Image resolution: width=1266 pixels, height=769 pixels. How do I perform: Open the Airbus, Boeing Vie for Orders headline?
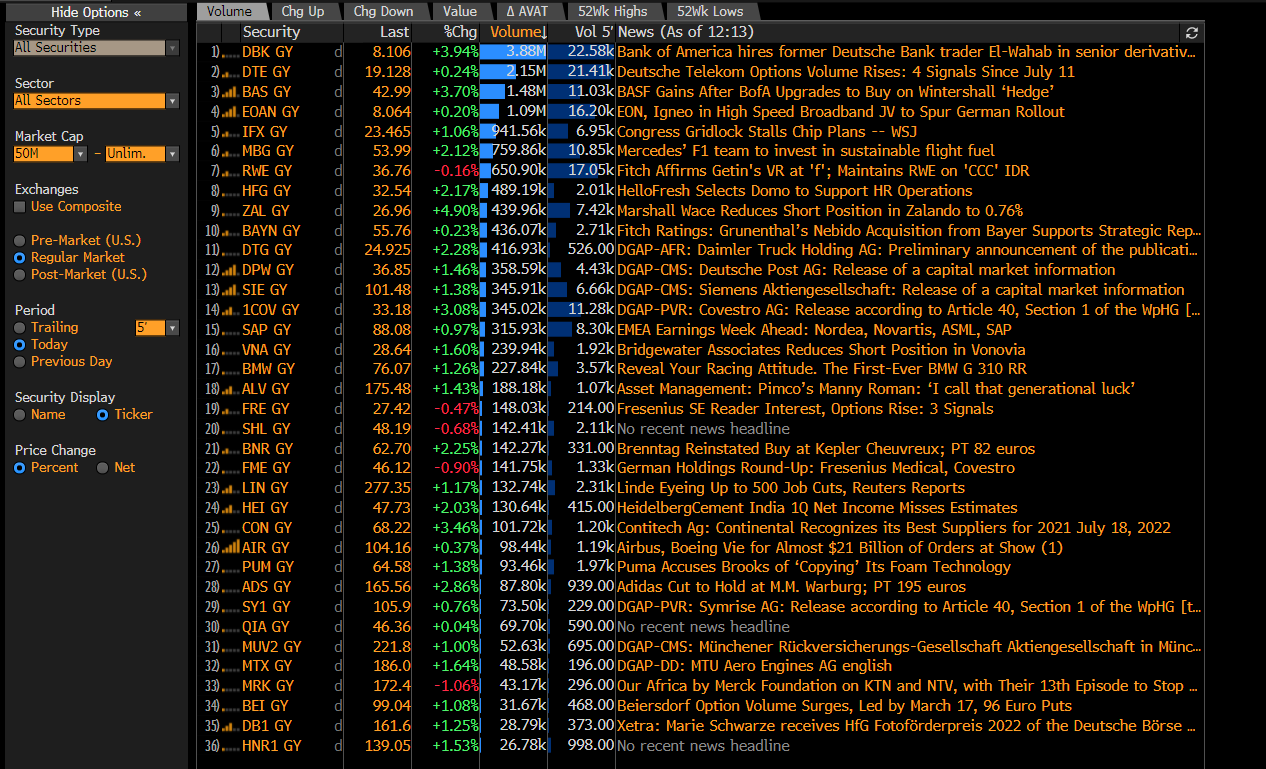[840, 547]
